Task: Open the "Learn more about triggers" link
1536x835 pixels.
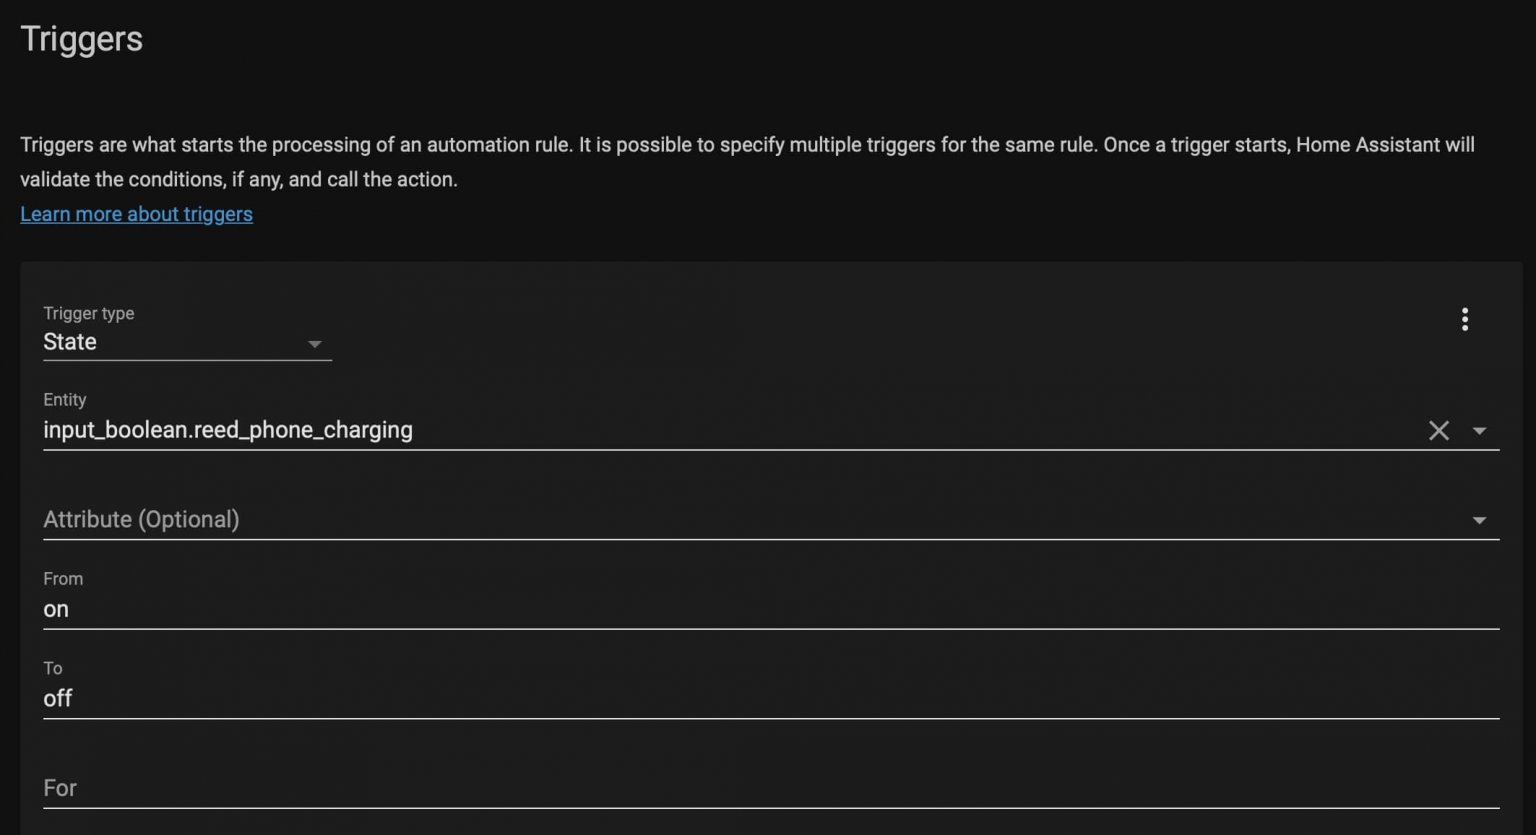Action: [136, 214]
